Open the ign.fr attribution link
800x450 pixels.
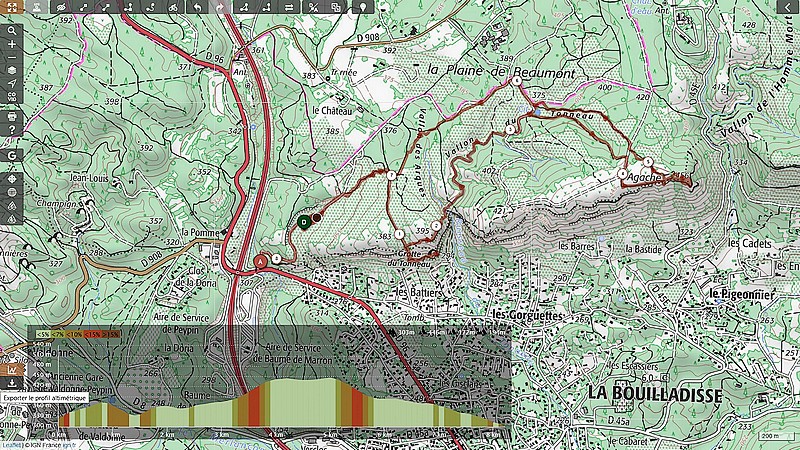pyautogui.click(x=69, y=445)
